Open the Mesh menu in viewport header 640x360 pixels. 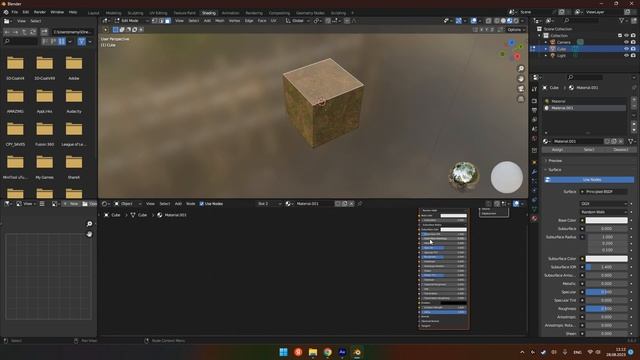pyautogui.click(x=220, y=21)
